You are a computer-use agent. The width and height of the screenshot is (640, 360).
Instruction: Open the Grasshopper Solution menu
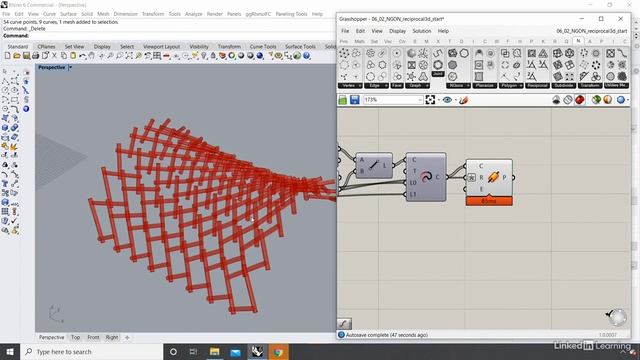[x=422, y=31]
